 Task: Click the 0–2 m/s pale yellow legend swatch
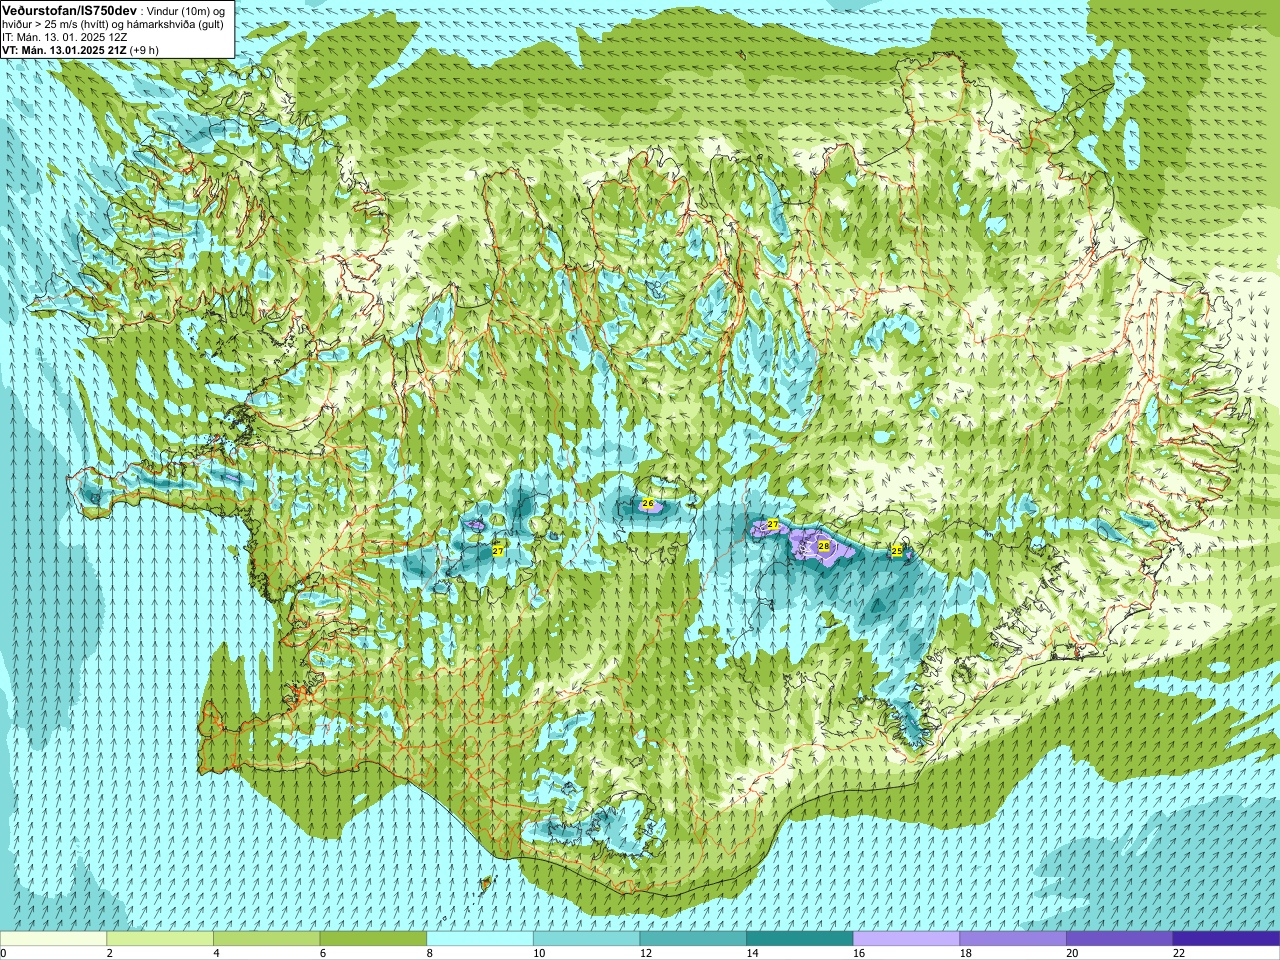53,939
